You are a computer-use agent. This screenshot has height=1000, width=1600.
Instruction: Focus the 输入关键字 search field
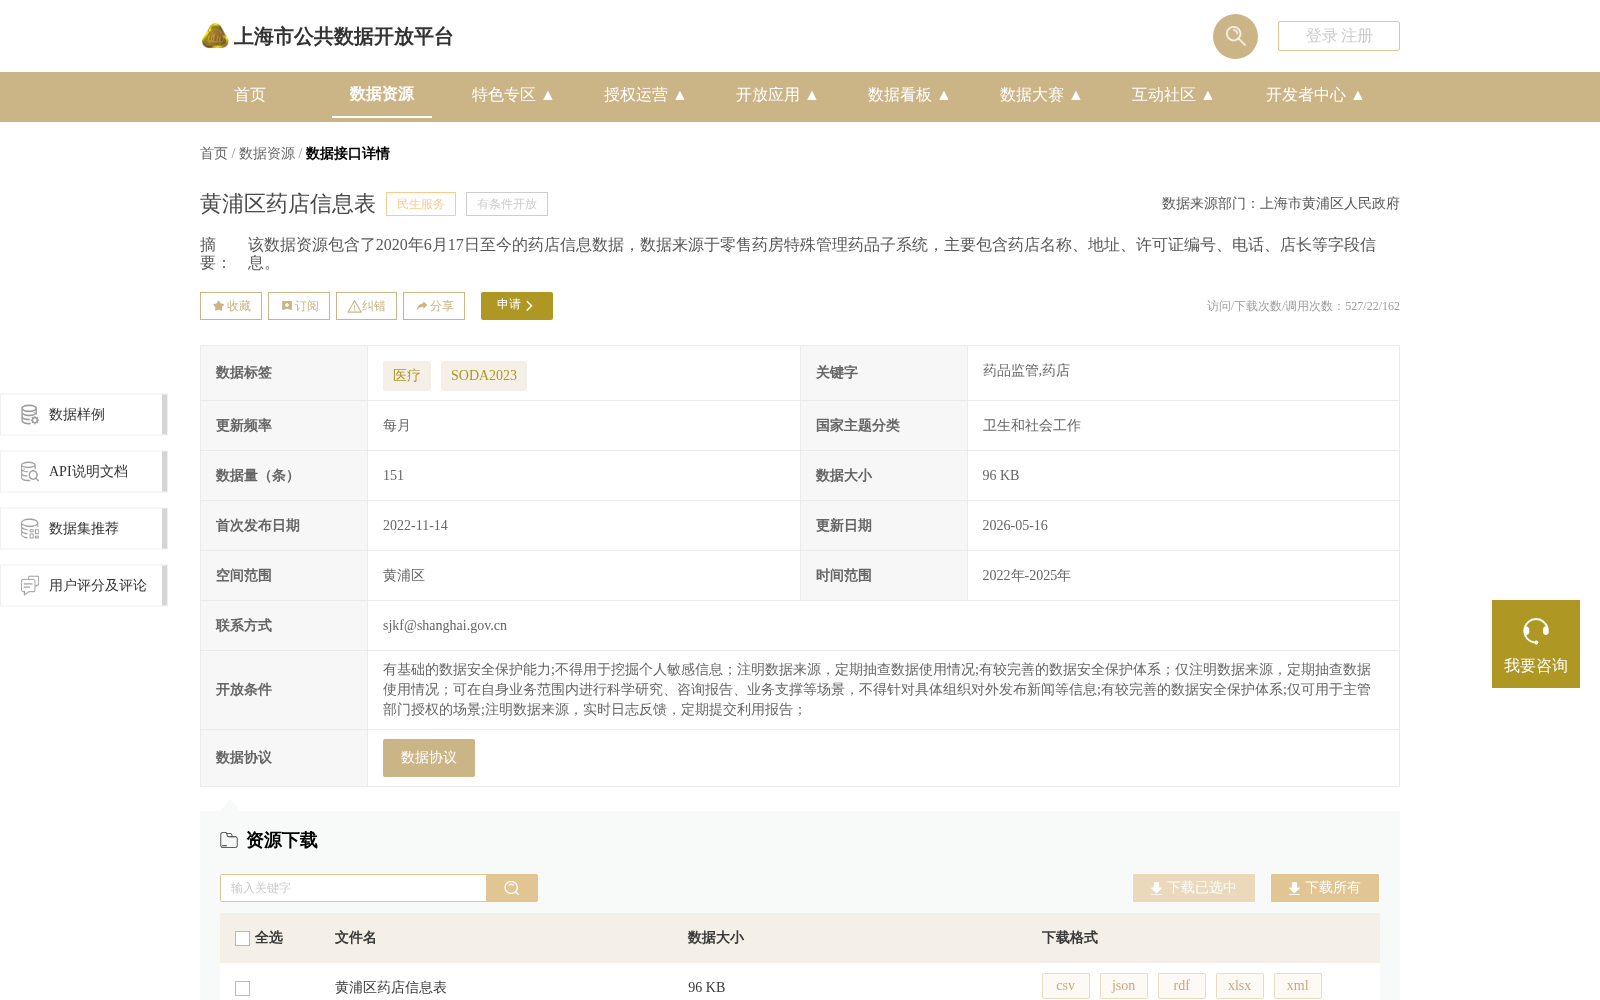[x=353, y=888]
